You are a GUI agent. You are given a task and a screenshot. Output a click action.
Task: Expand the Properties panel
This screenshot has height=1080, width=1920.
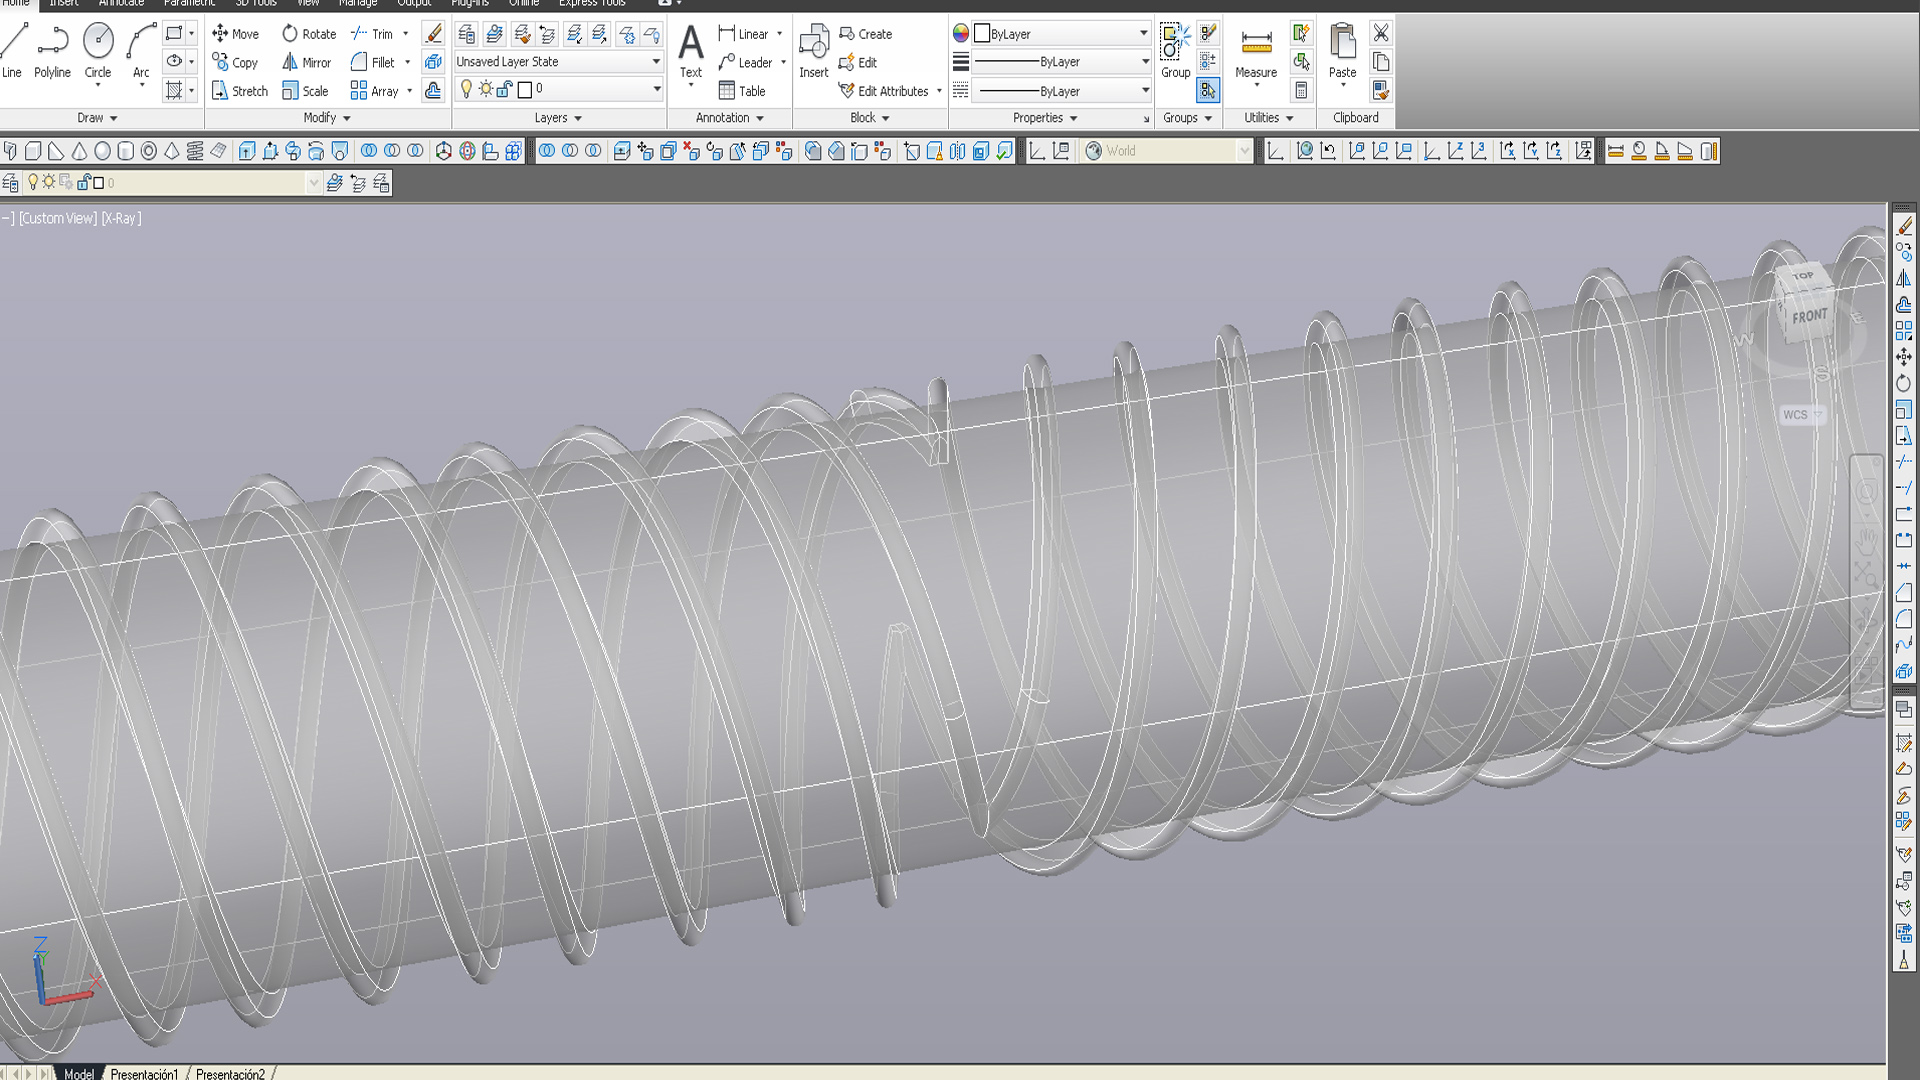(x=1045, y=118)
